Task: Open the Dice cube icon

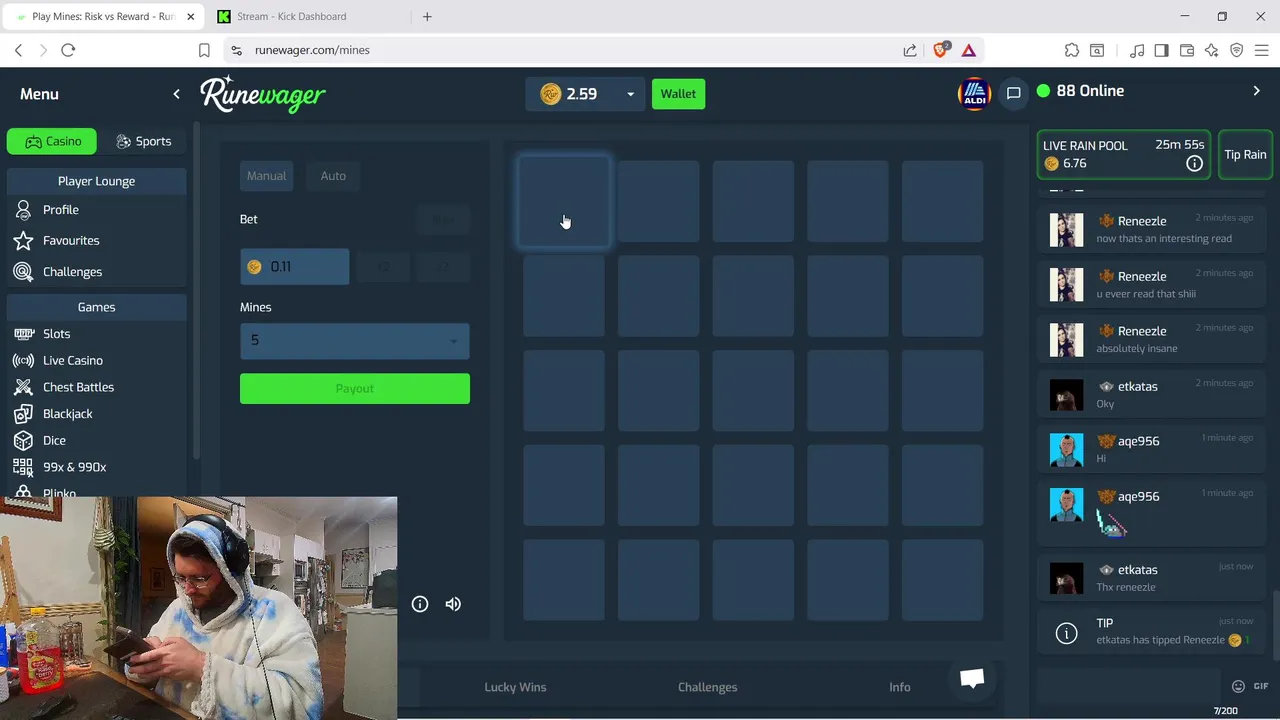Action: (23, 441)
